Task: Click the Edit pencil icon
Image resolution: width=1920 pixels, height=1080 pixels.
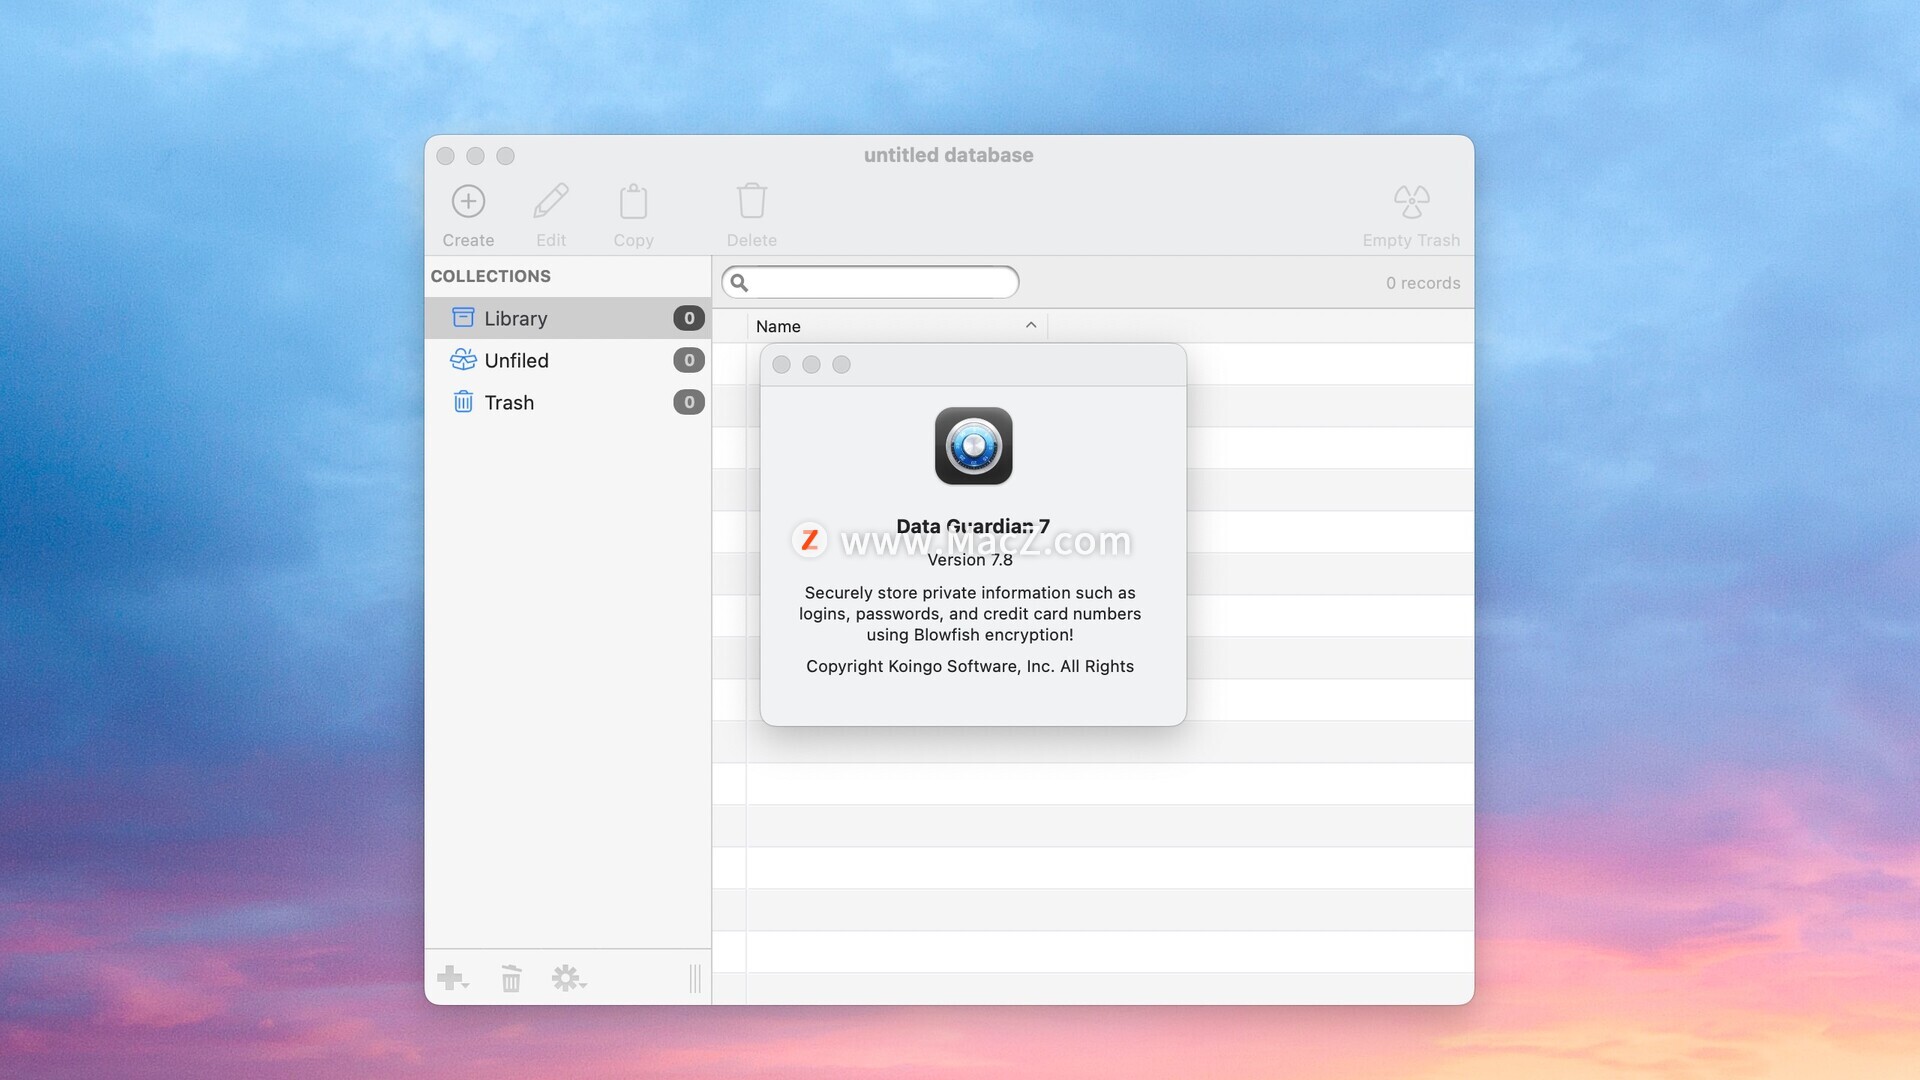Action: coord(550,202)
